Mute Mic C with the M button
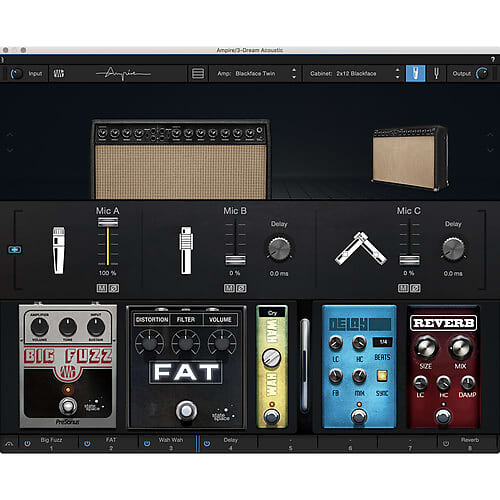The width and height of the screenshot is (500, 500). [x=403, y=288]
